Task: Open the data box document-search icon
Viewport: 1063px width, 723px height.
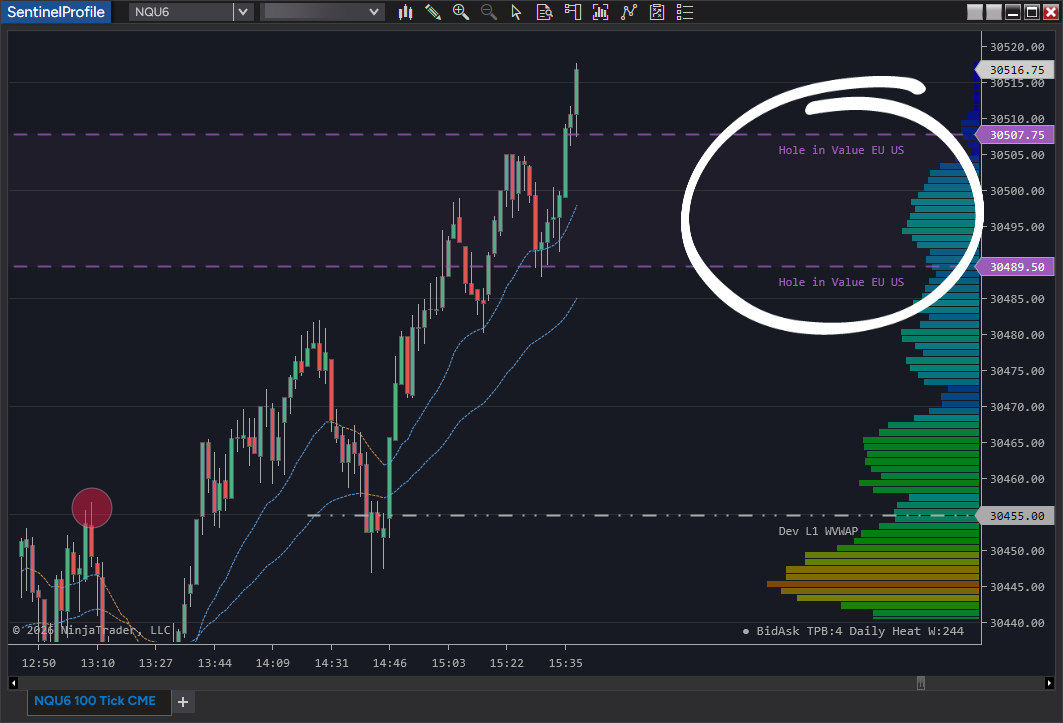Action: click(544, 12)
